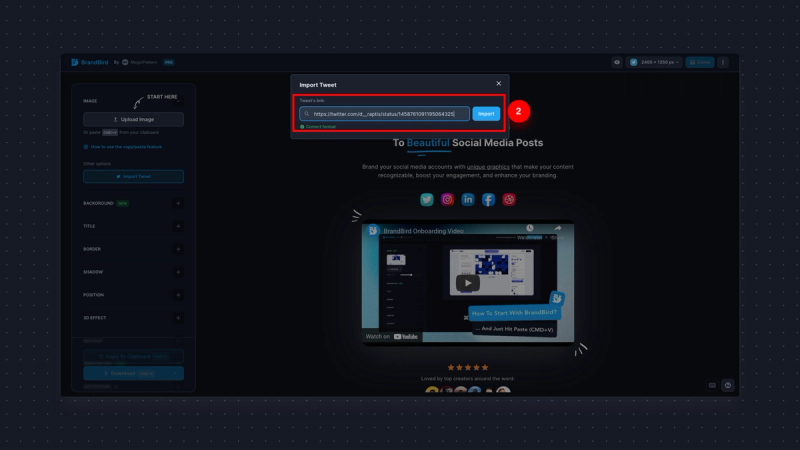Click the blue Import button

click(486, 114)
